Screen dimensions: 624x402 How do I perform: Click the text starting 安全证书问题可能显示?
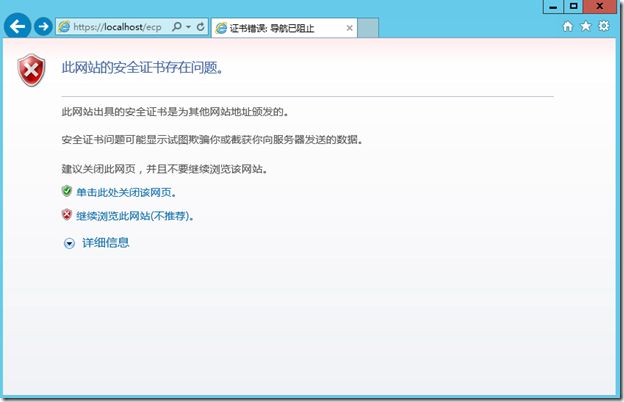[213, 140]
